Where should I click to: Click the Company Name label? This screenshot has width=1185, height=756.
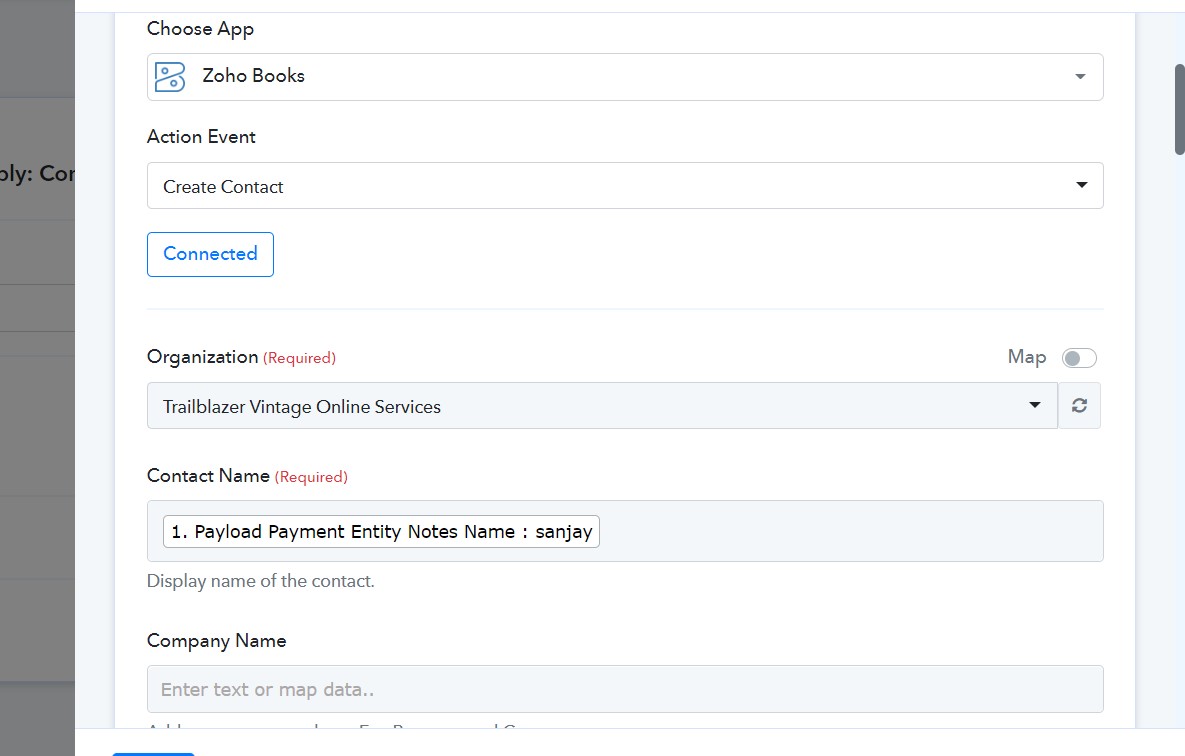pos(216,641)
